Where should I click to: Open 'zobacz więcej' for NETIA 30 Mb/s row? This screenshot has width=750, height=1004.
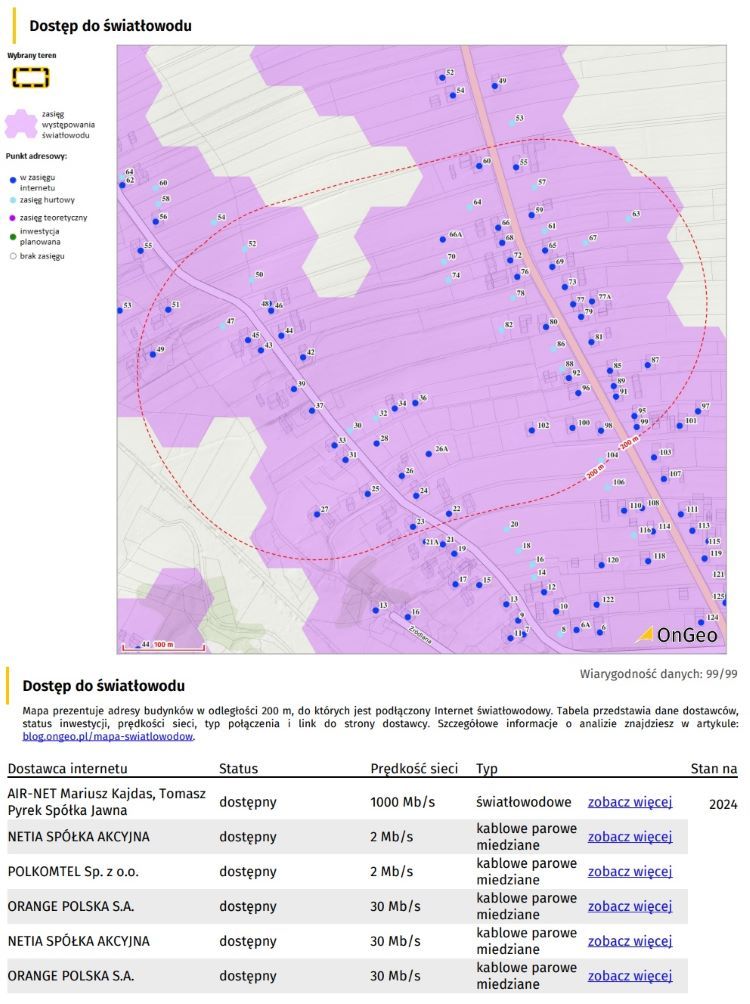pyautogui.click(x=630, y=941)
